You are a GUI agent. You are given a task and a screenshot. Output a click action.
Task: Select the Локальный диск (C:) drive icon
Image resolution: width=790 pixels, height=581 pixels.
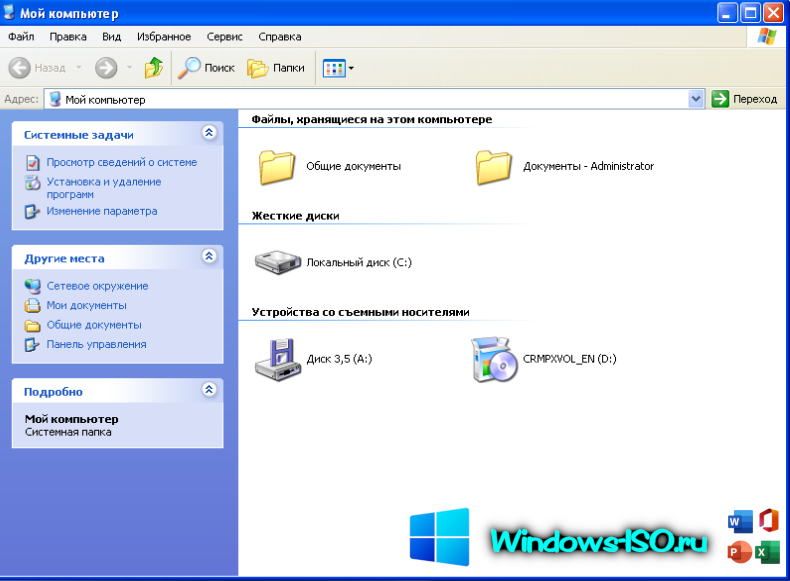click(278, 262)
